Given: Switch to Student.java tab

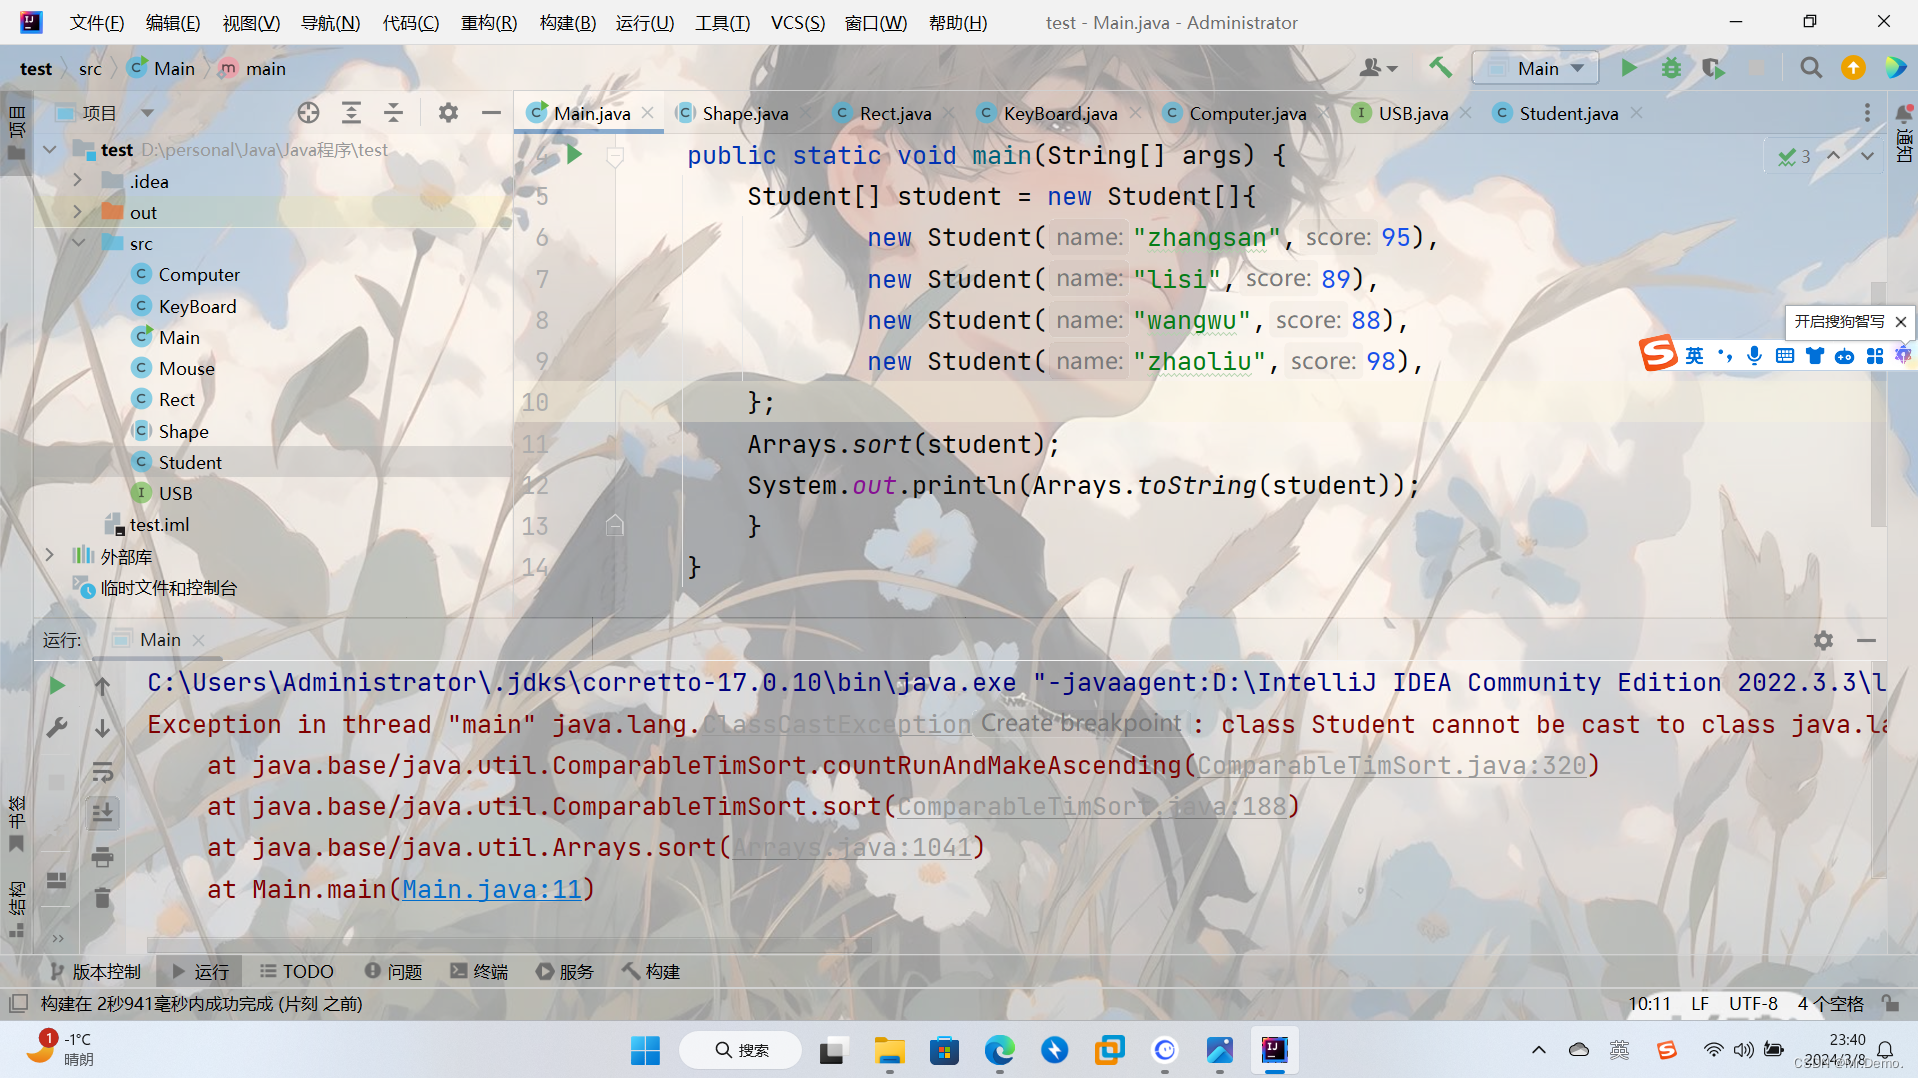Looking at the screenshot, I should 1568,113.
